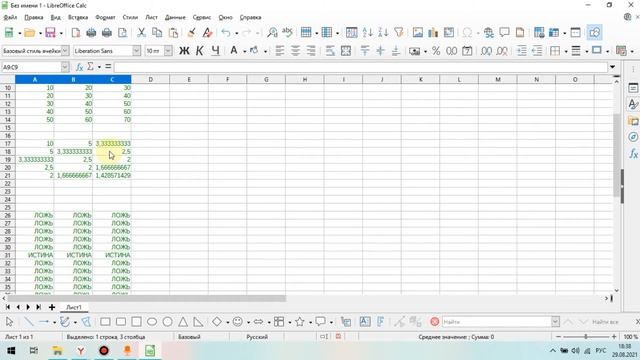Insert chart icon

[x=433, y=33]
